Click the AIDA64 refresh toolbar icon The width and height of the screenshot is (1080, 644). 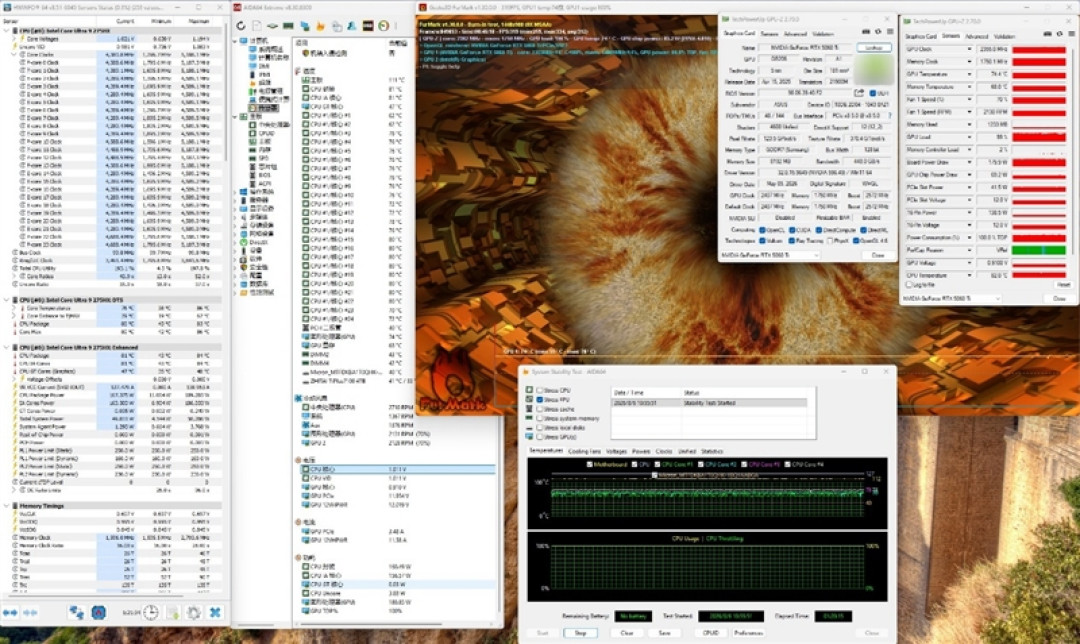[x=241, y=26]
